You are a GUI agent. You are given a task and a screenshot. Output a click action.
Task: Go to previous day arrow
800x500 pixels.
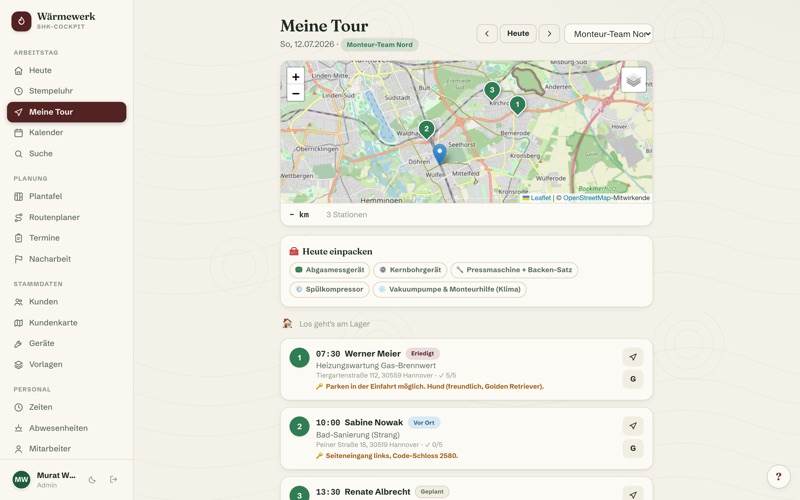(487, 34)
